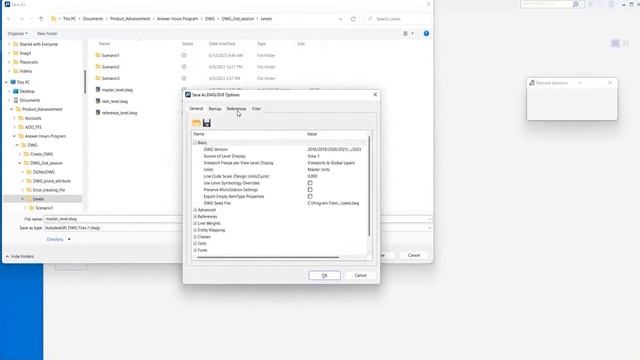
Task: Switch to the Filter tab
Action: click(256, 109)
